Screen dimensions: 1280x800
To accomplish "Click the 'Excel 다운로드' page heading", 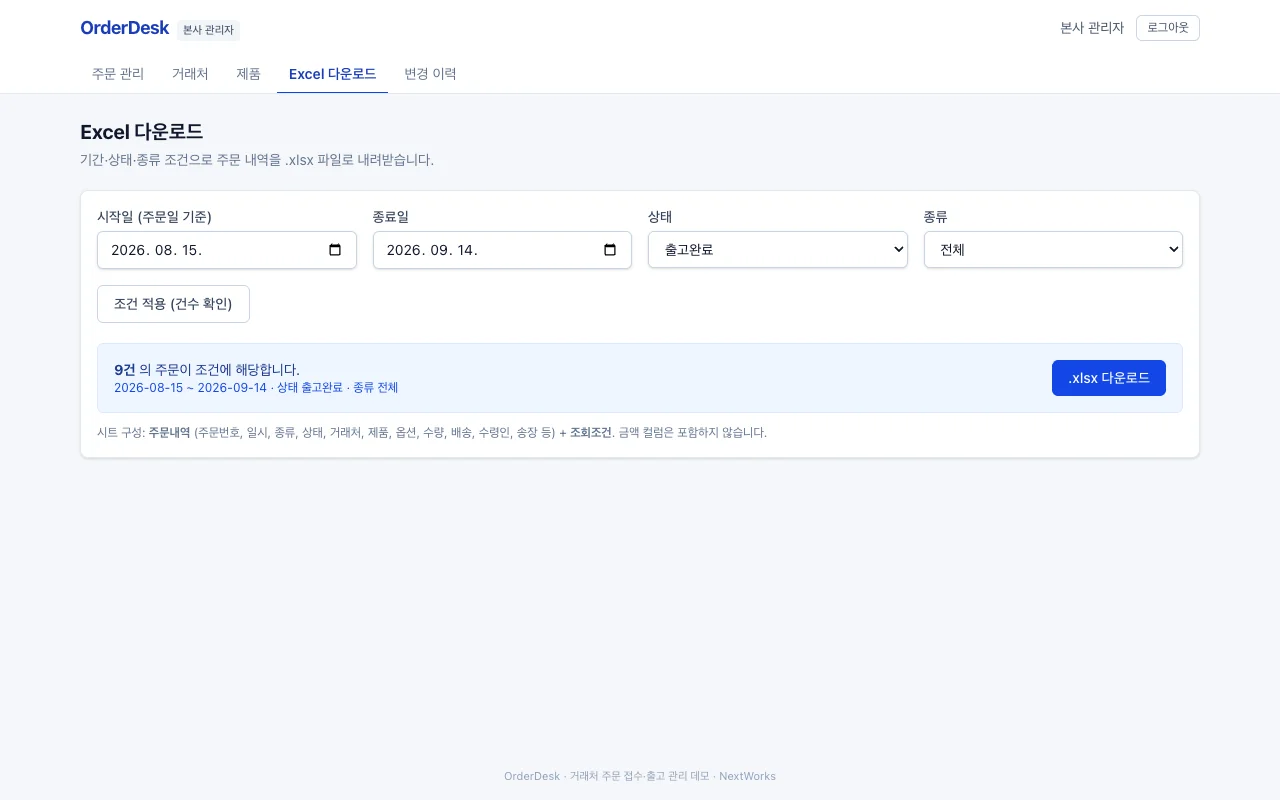I will coord(141,132).
